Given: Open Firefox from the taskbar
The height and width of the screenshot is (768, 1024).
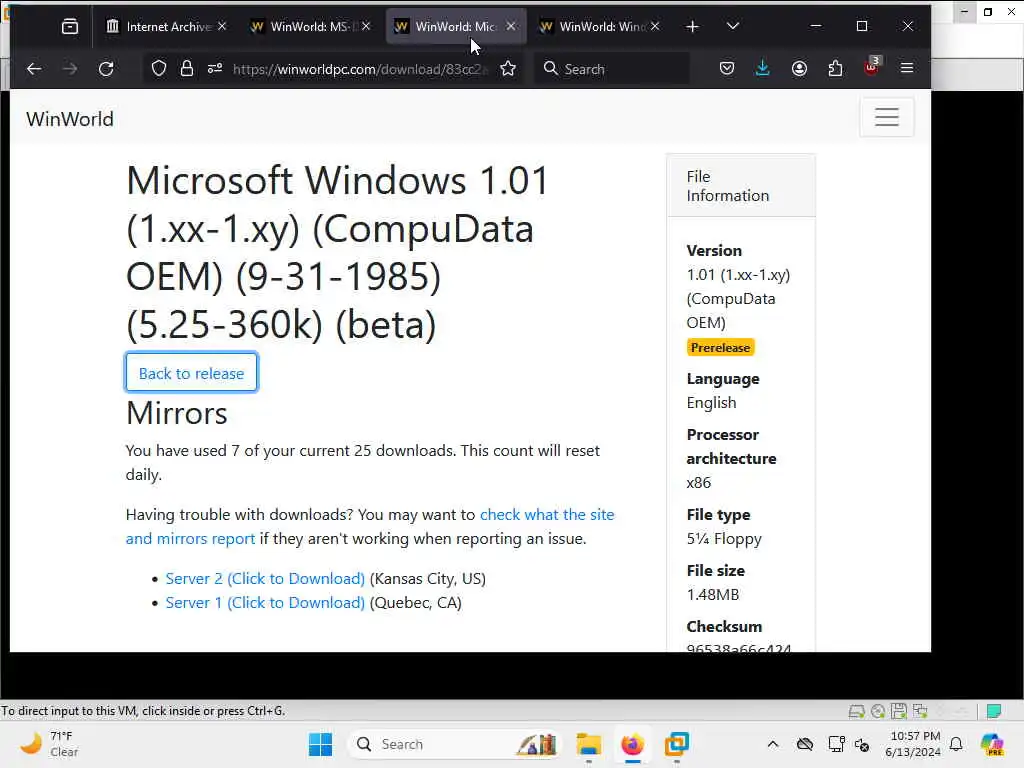Looking at the screenshot, I should [632, 744].
